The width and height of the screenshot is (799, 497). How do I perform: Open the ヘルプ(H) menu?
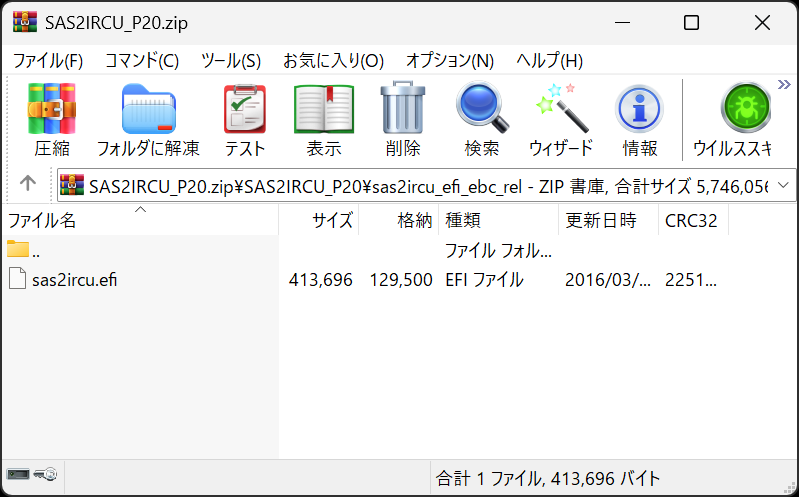(x=549, y=61)
